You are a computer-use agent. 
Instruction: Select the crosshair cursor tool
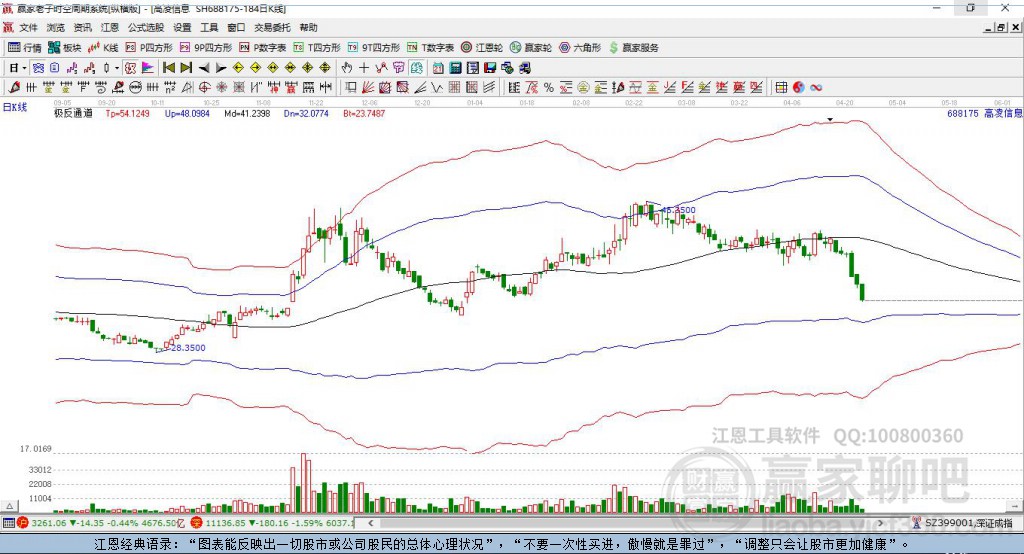coord(364,68)
